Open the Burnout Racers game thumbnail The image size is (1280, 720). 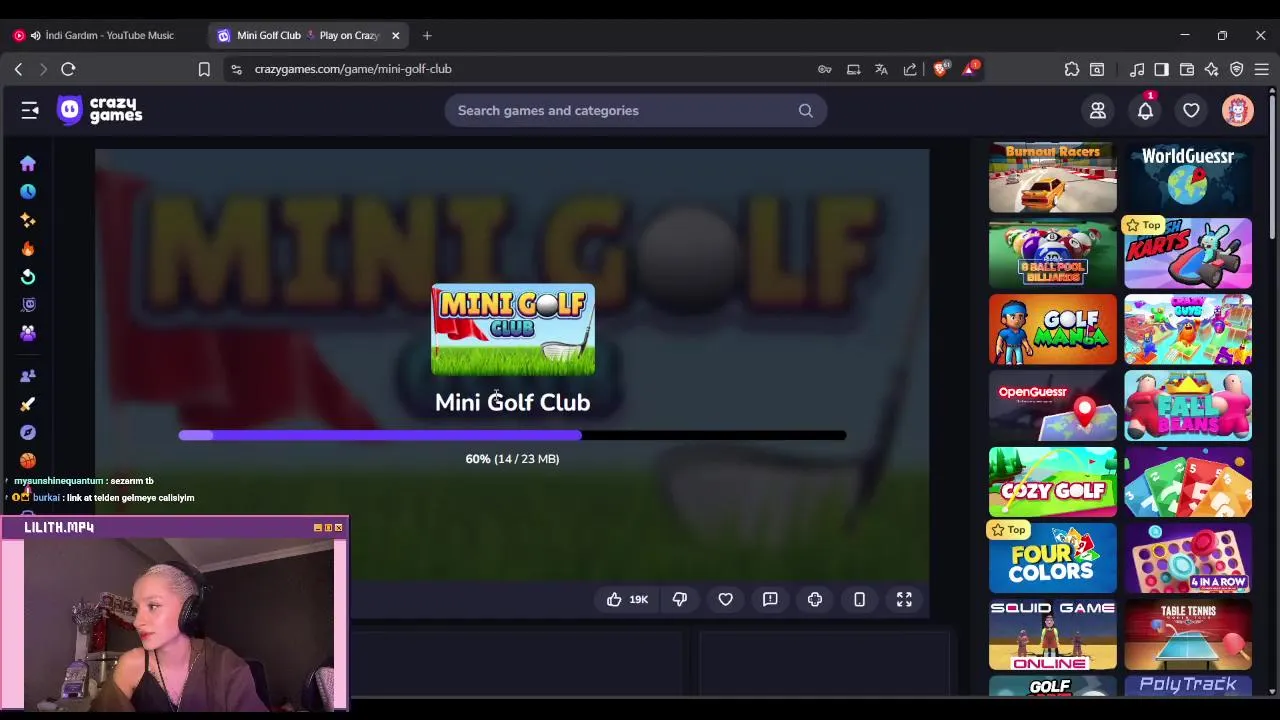click(x=1053, y=178)
